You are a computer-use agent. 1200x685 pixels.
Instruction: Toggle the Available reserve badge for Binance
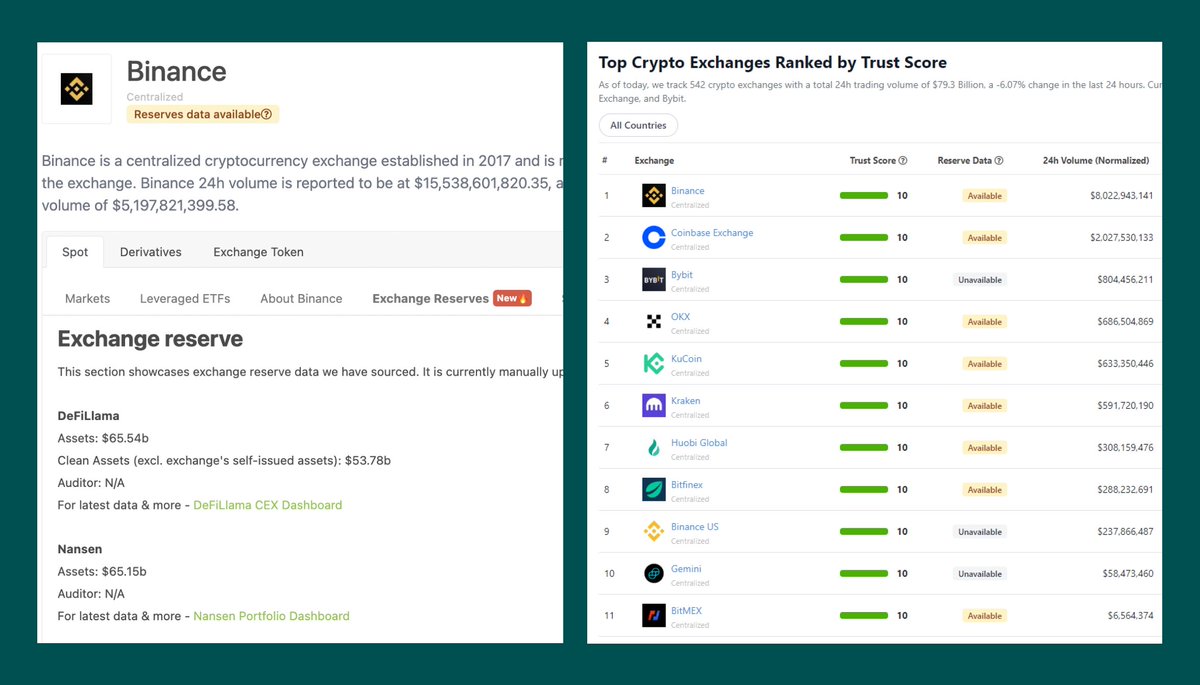click(x=983, y=195)
